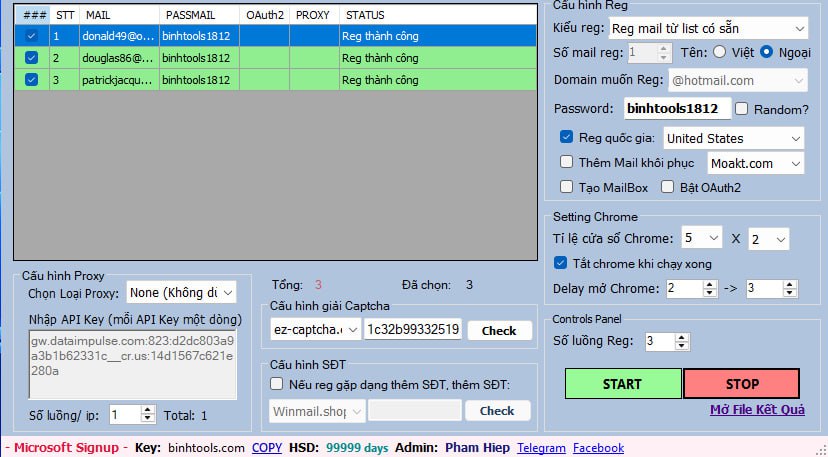Open the Chọn Loại Proxy dropdown
The image size is (828, 457).
click(x=181, y=293)
